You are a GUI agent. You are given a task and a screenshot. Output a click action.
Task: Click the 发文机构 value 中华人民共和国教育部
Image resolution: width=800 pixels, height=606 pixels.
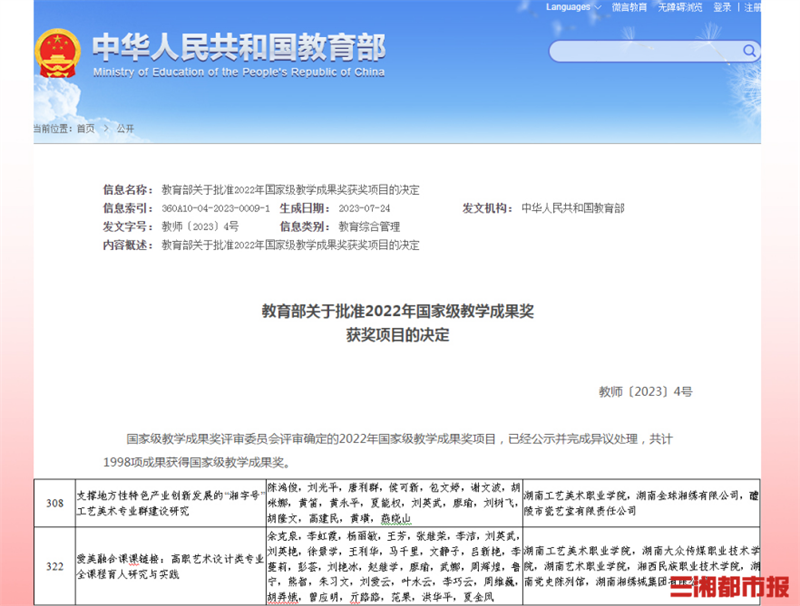coord(572,208)
